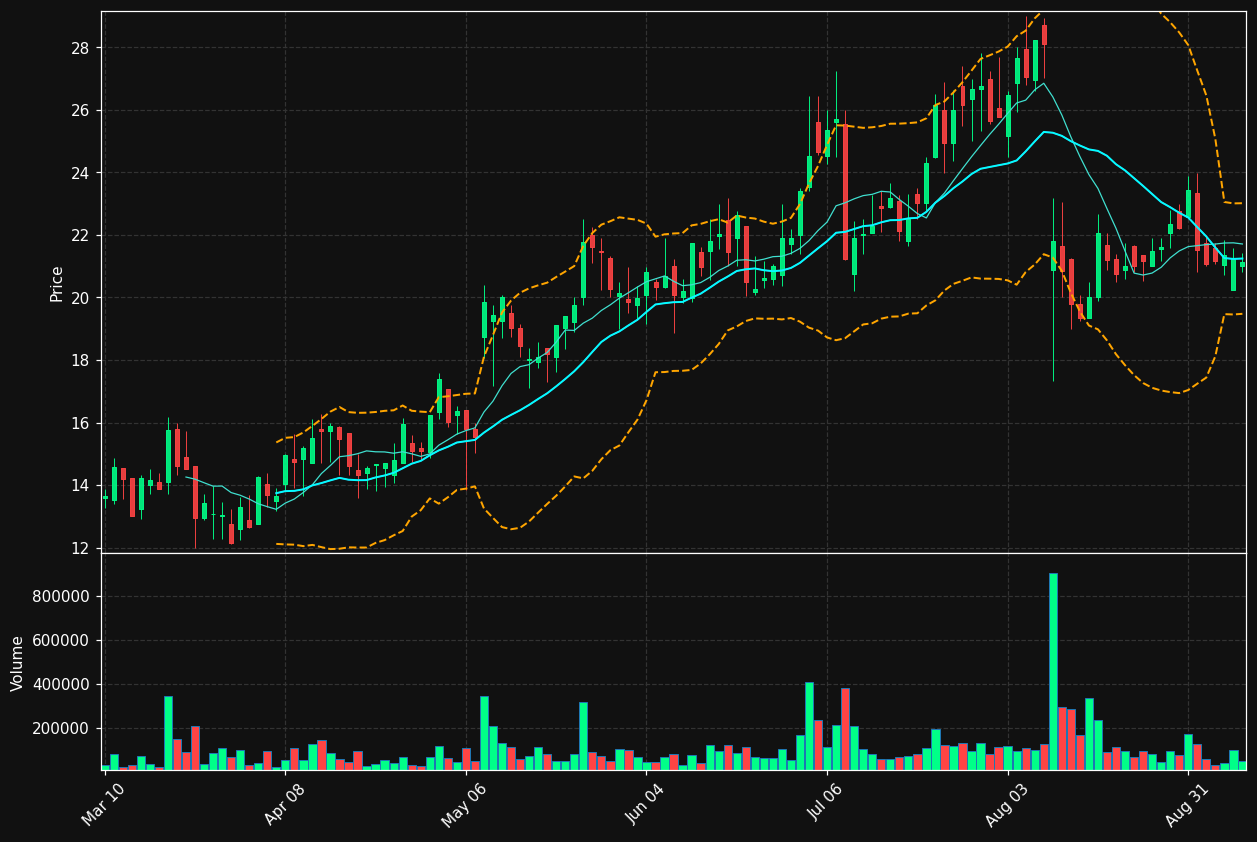This screenshot has height=842, width=1257.
Task: Click the 'Jun 04' date label
Action: pos(646,805)
